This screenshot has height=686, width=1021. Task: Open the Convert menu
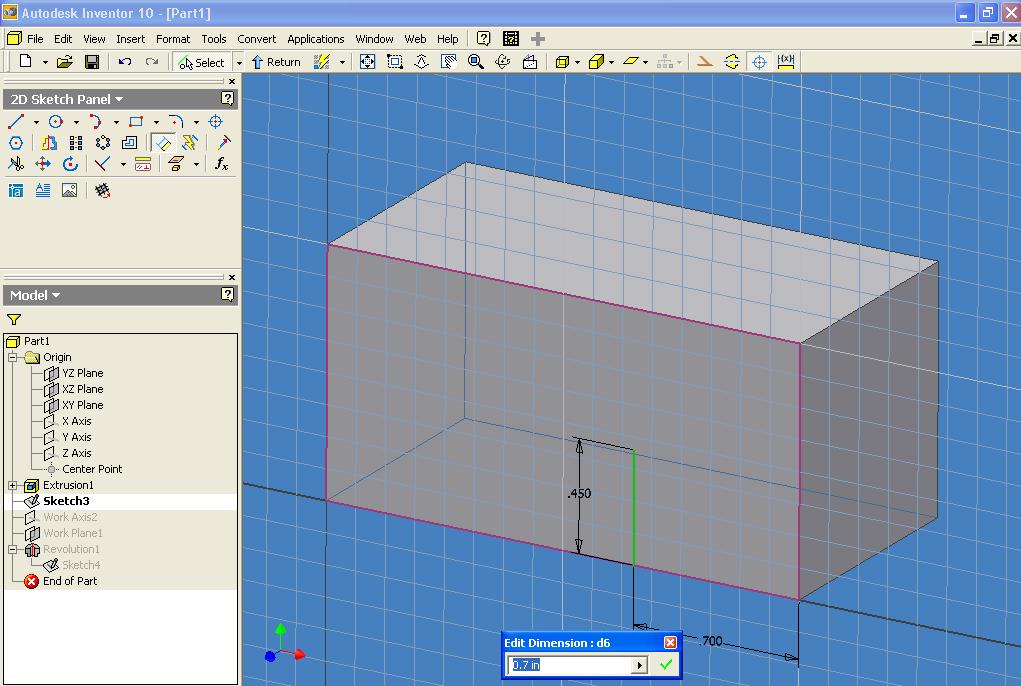(257, 39)
